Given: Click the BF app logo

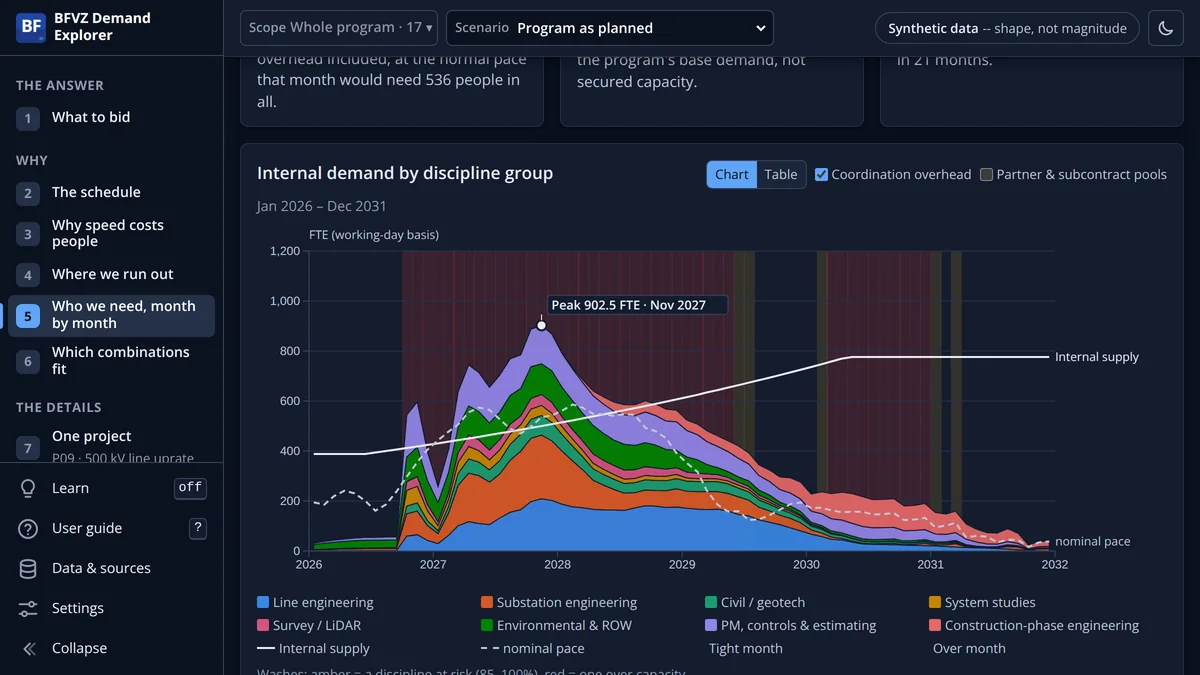Looking at the screenshot, I should click(32, 27).
